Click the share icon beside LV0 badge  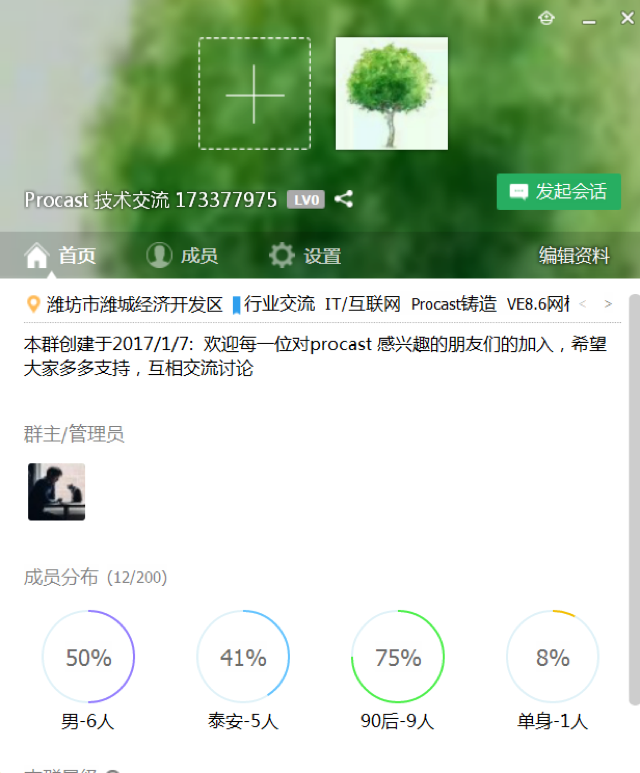tap(344, 199)
